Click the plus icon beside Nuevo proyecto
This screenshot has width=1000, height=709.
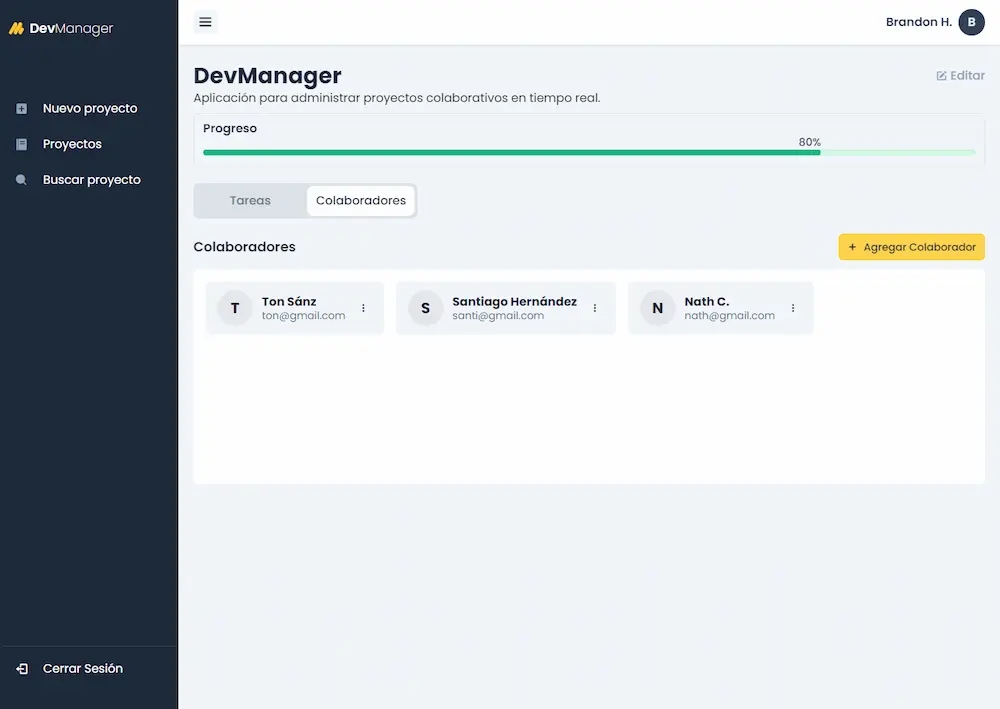[x=22, y=109]
